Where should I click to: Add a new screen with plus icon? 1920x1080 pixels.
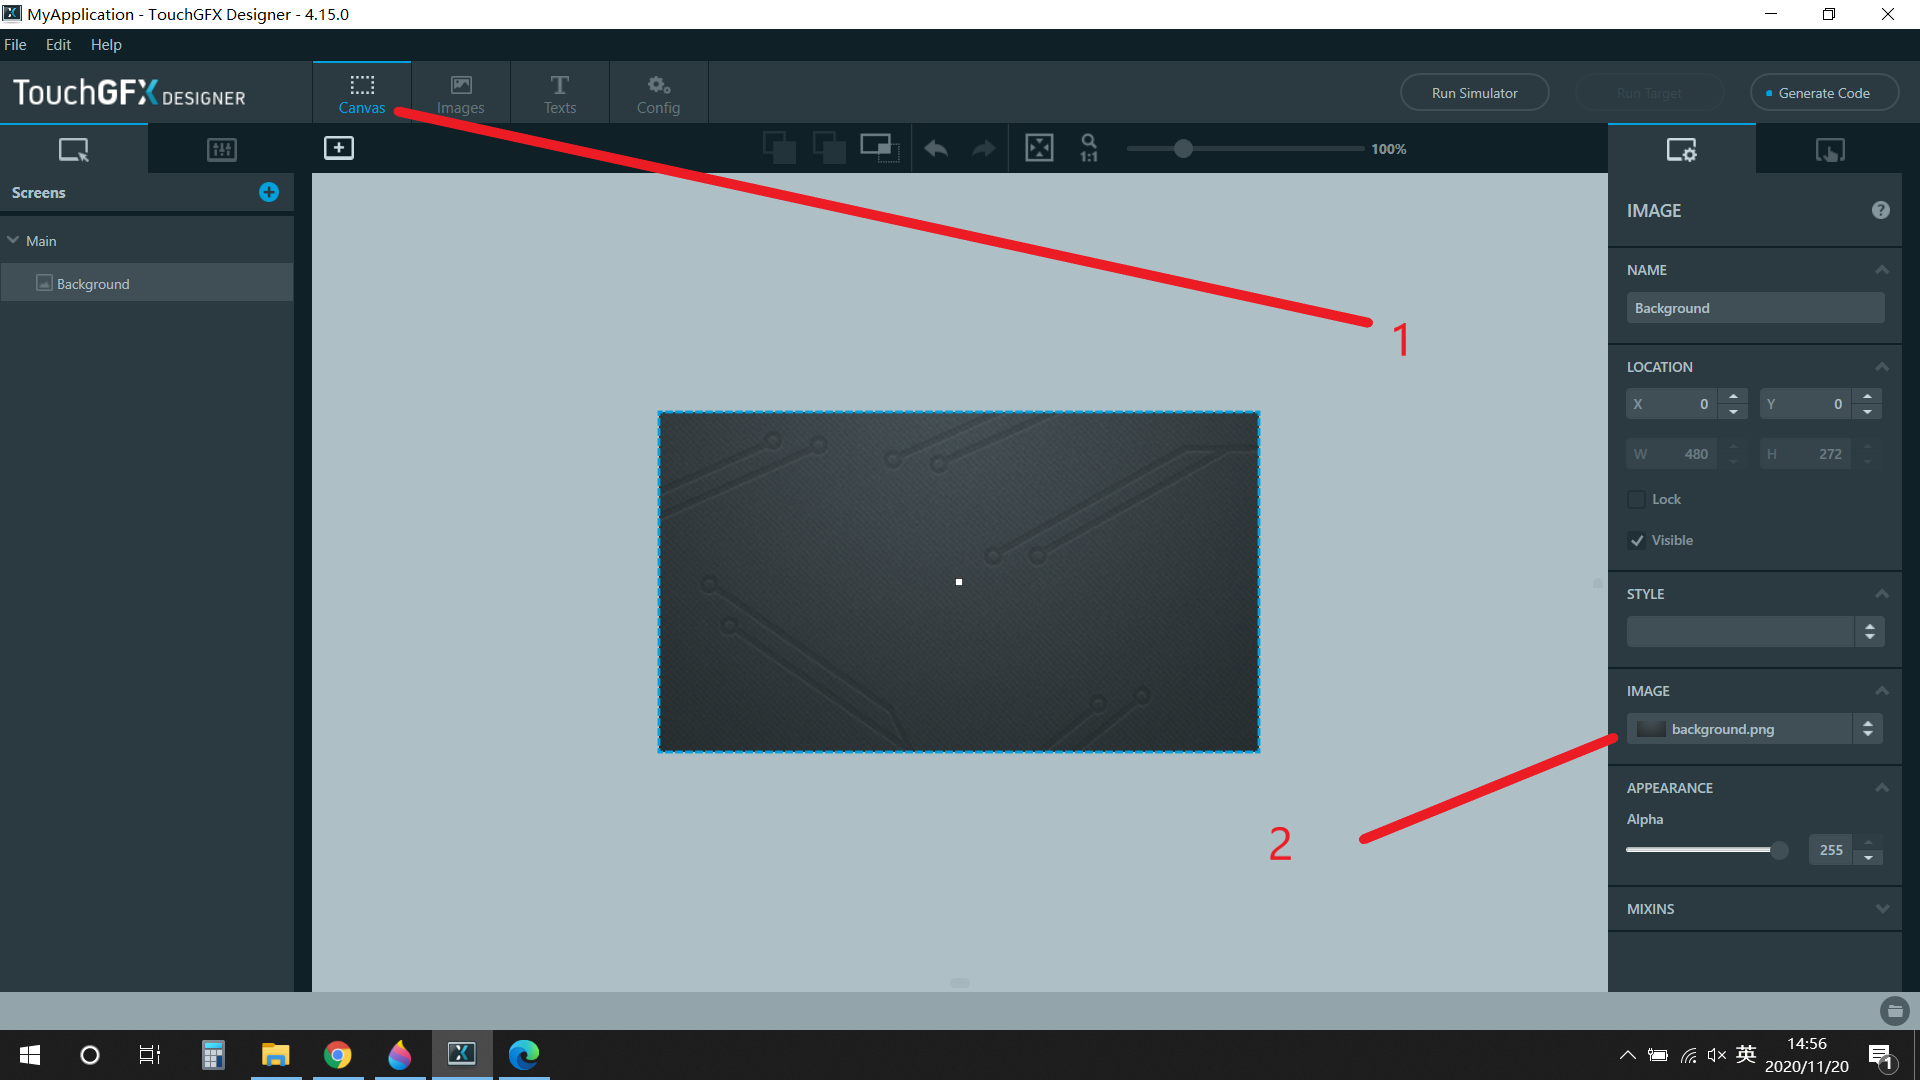[x=269, y=192]
